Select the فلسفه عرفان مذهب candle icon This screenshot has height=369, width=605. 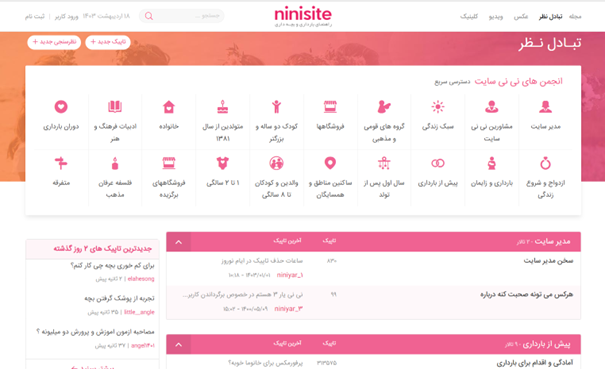(x=115, y=163)
